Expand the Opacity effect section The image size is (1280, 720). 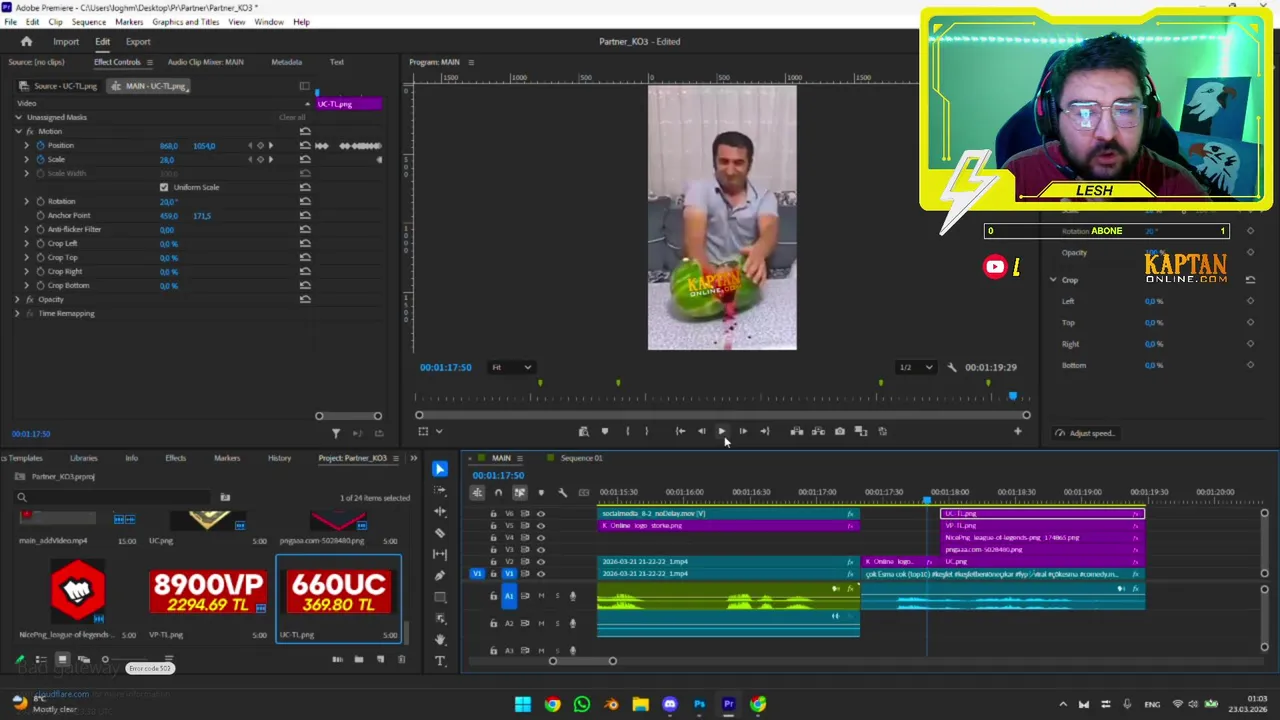tap(17, 300)
